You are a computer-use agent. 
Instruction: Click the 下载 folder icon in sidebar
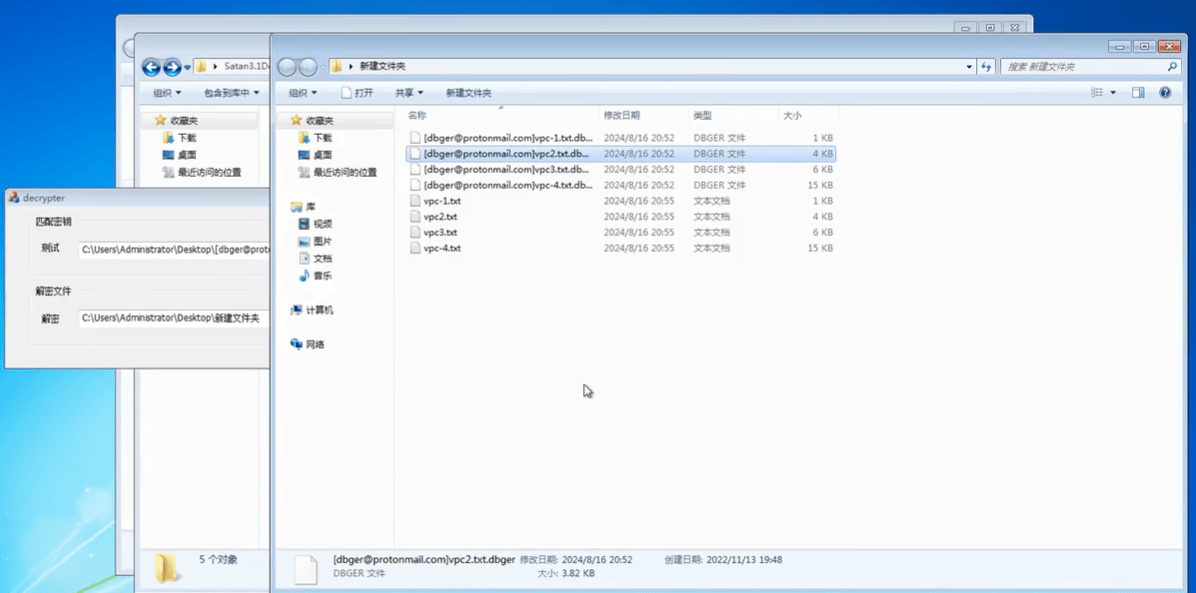pos(304,137)
